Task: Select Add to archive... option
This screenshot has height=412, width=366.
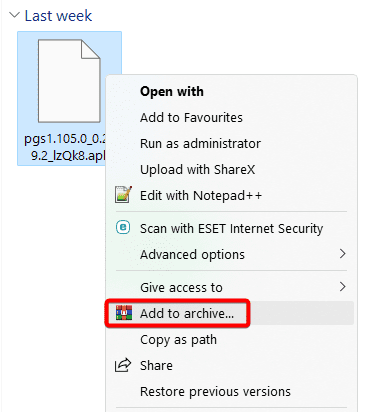Action: pyautogui.click(x=187, y=313)
